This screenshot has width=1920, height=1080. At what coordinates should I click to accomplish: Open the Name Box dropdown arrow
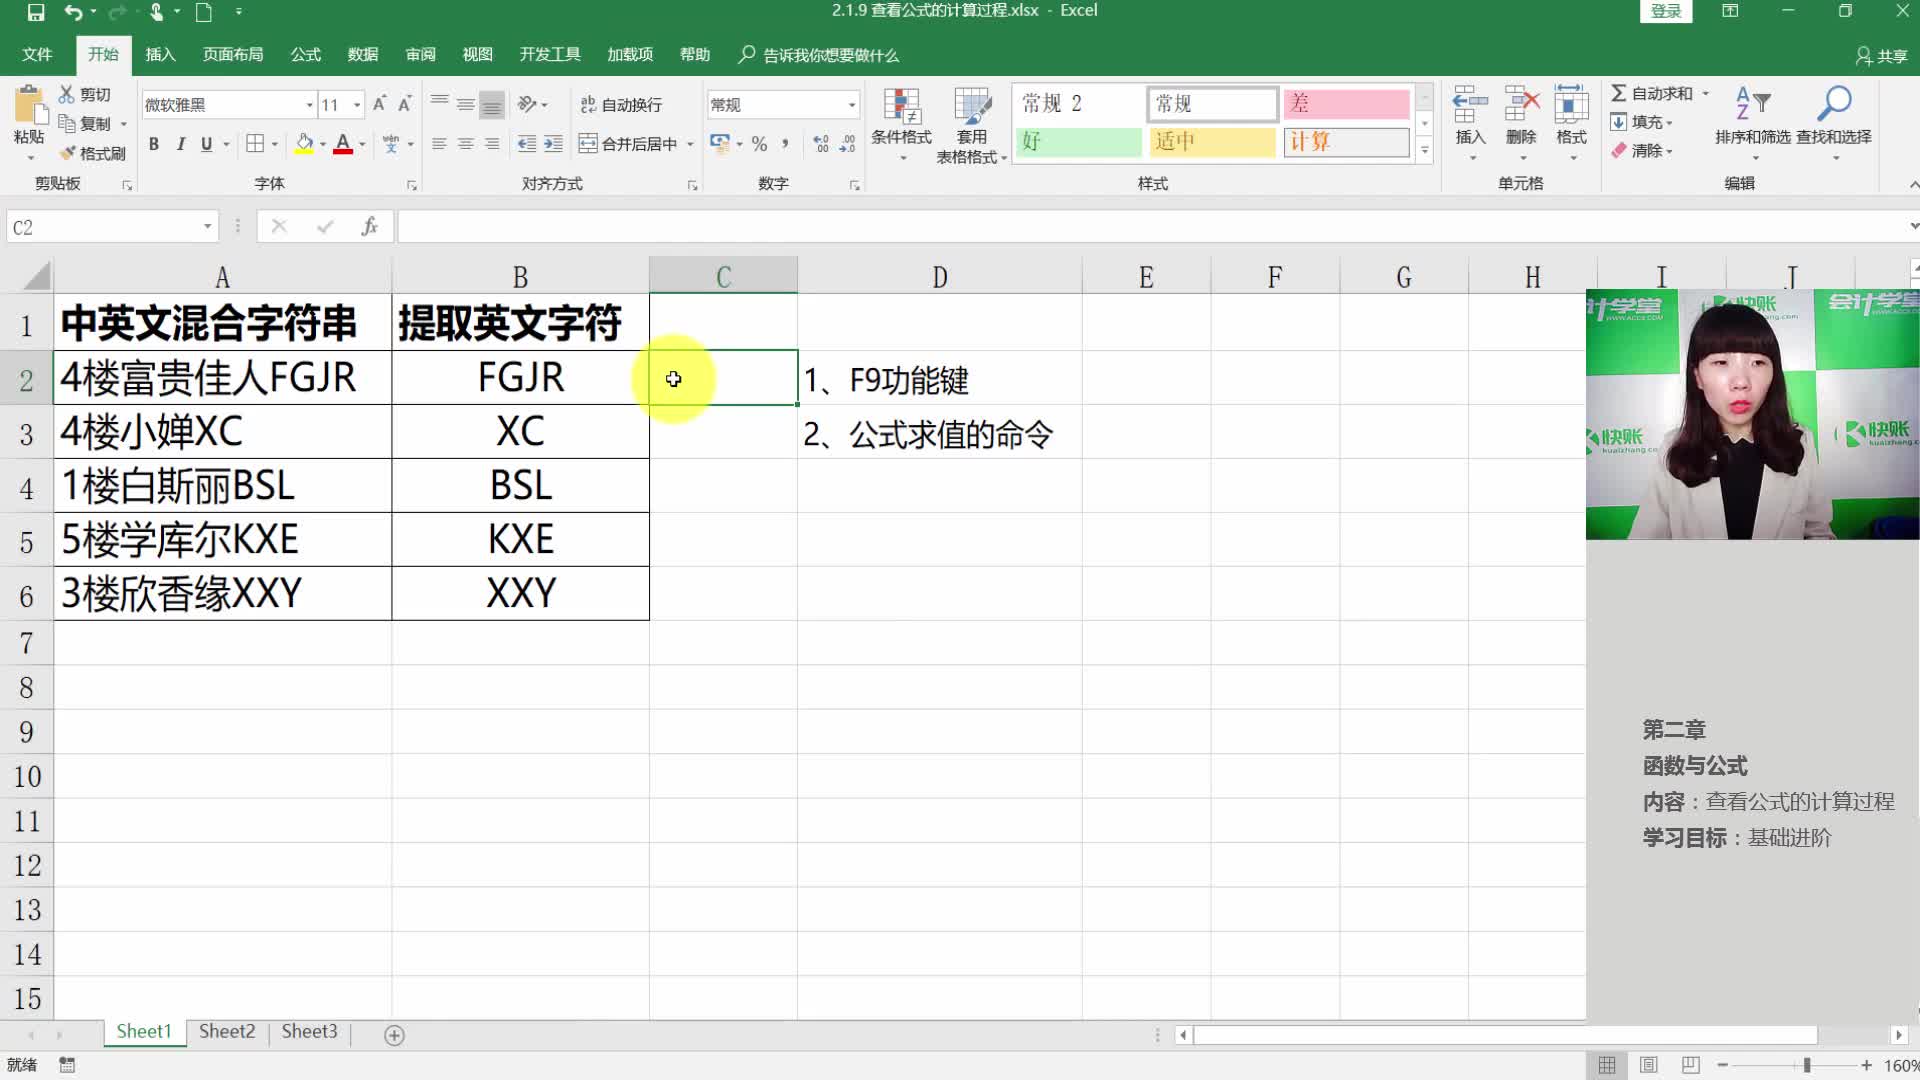point(207,227)
